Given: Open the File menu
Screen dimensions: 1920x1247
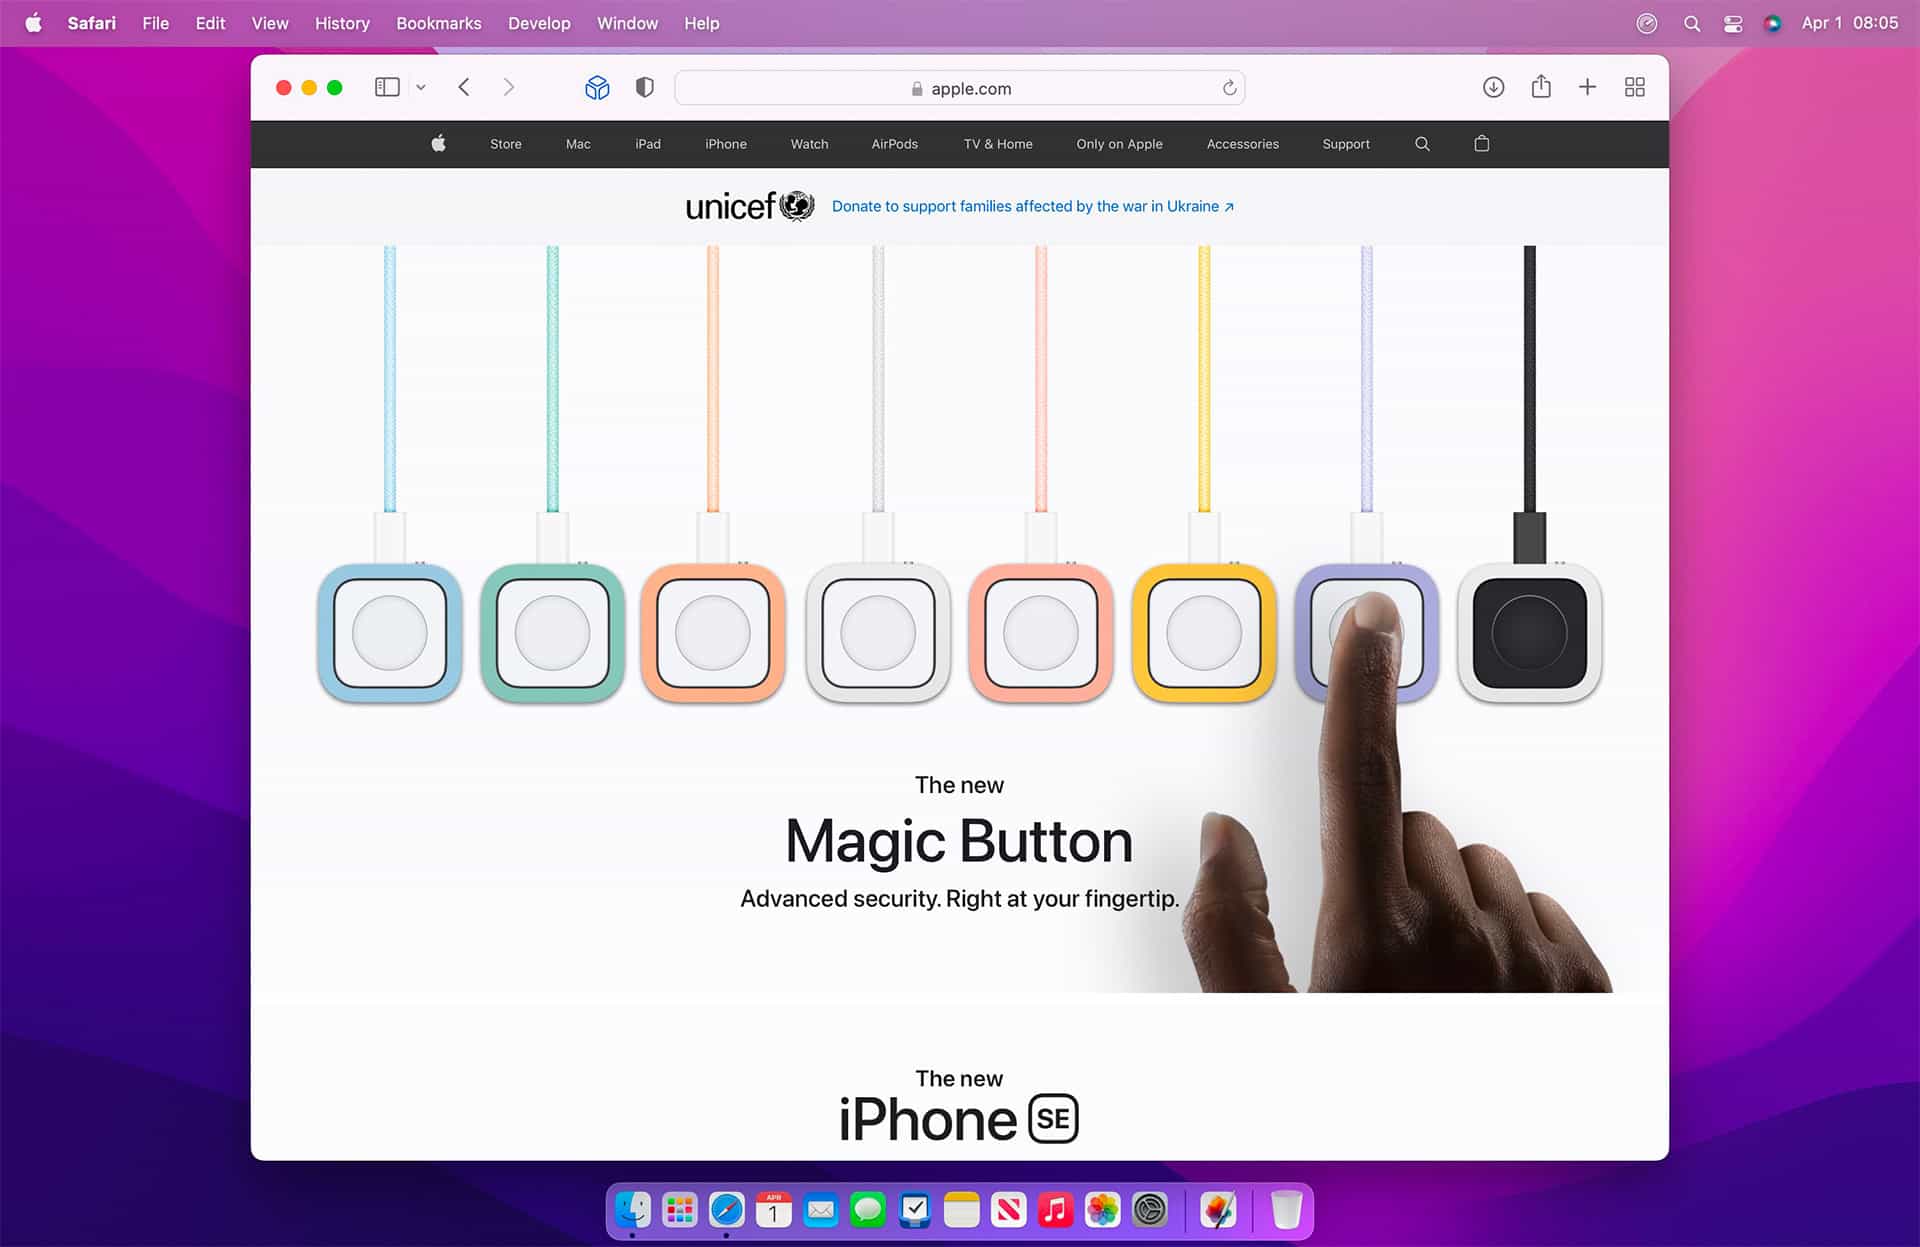Looking at the screenshot, I should (156, 23).
